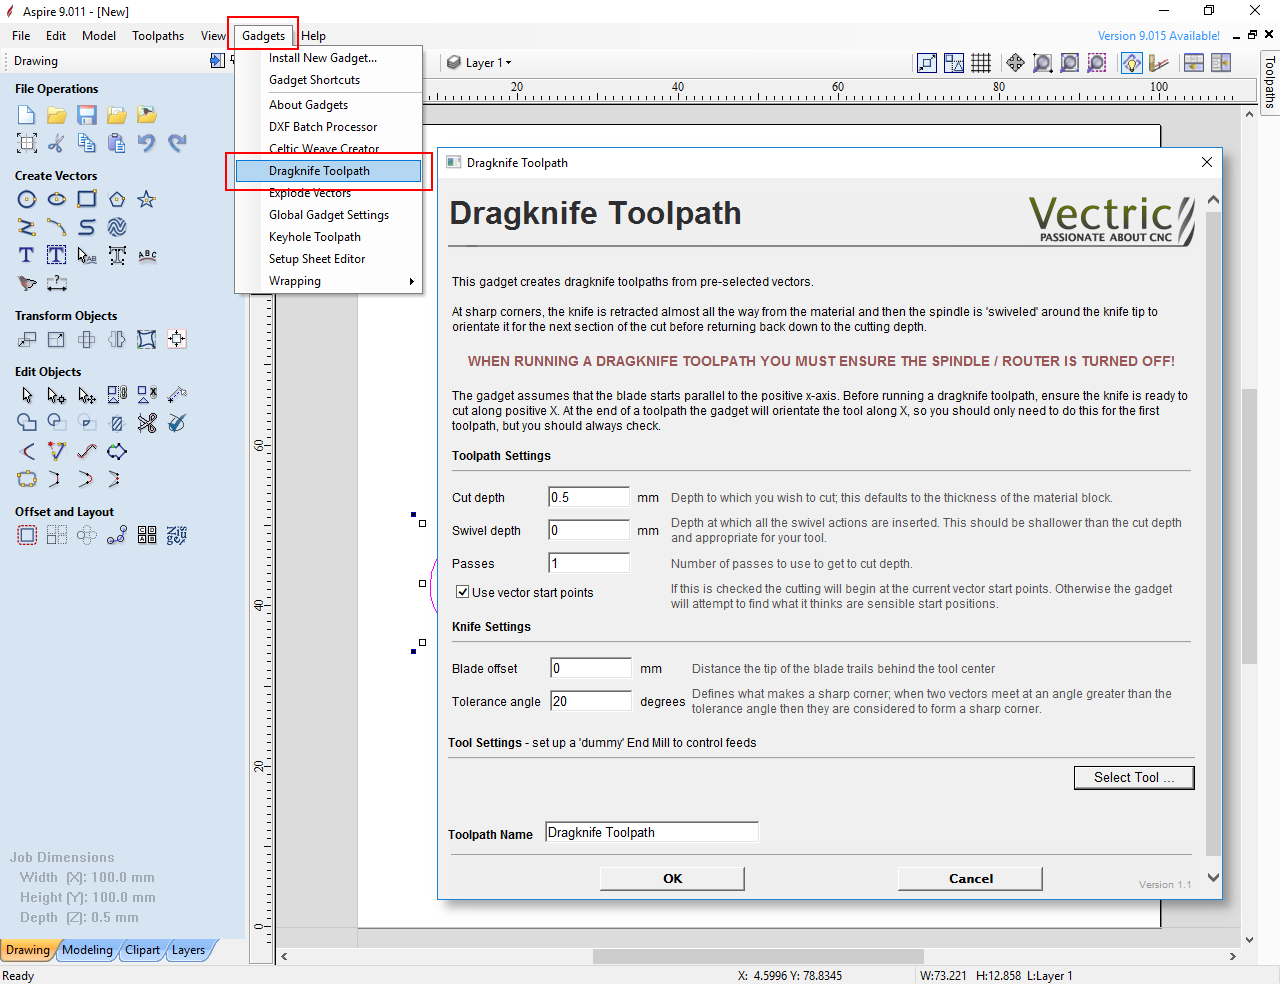Screen dimensions: 1280x984
Task: Select DXF Batch Processor menu entry
Action: click(x=328, y=127)
